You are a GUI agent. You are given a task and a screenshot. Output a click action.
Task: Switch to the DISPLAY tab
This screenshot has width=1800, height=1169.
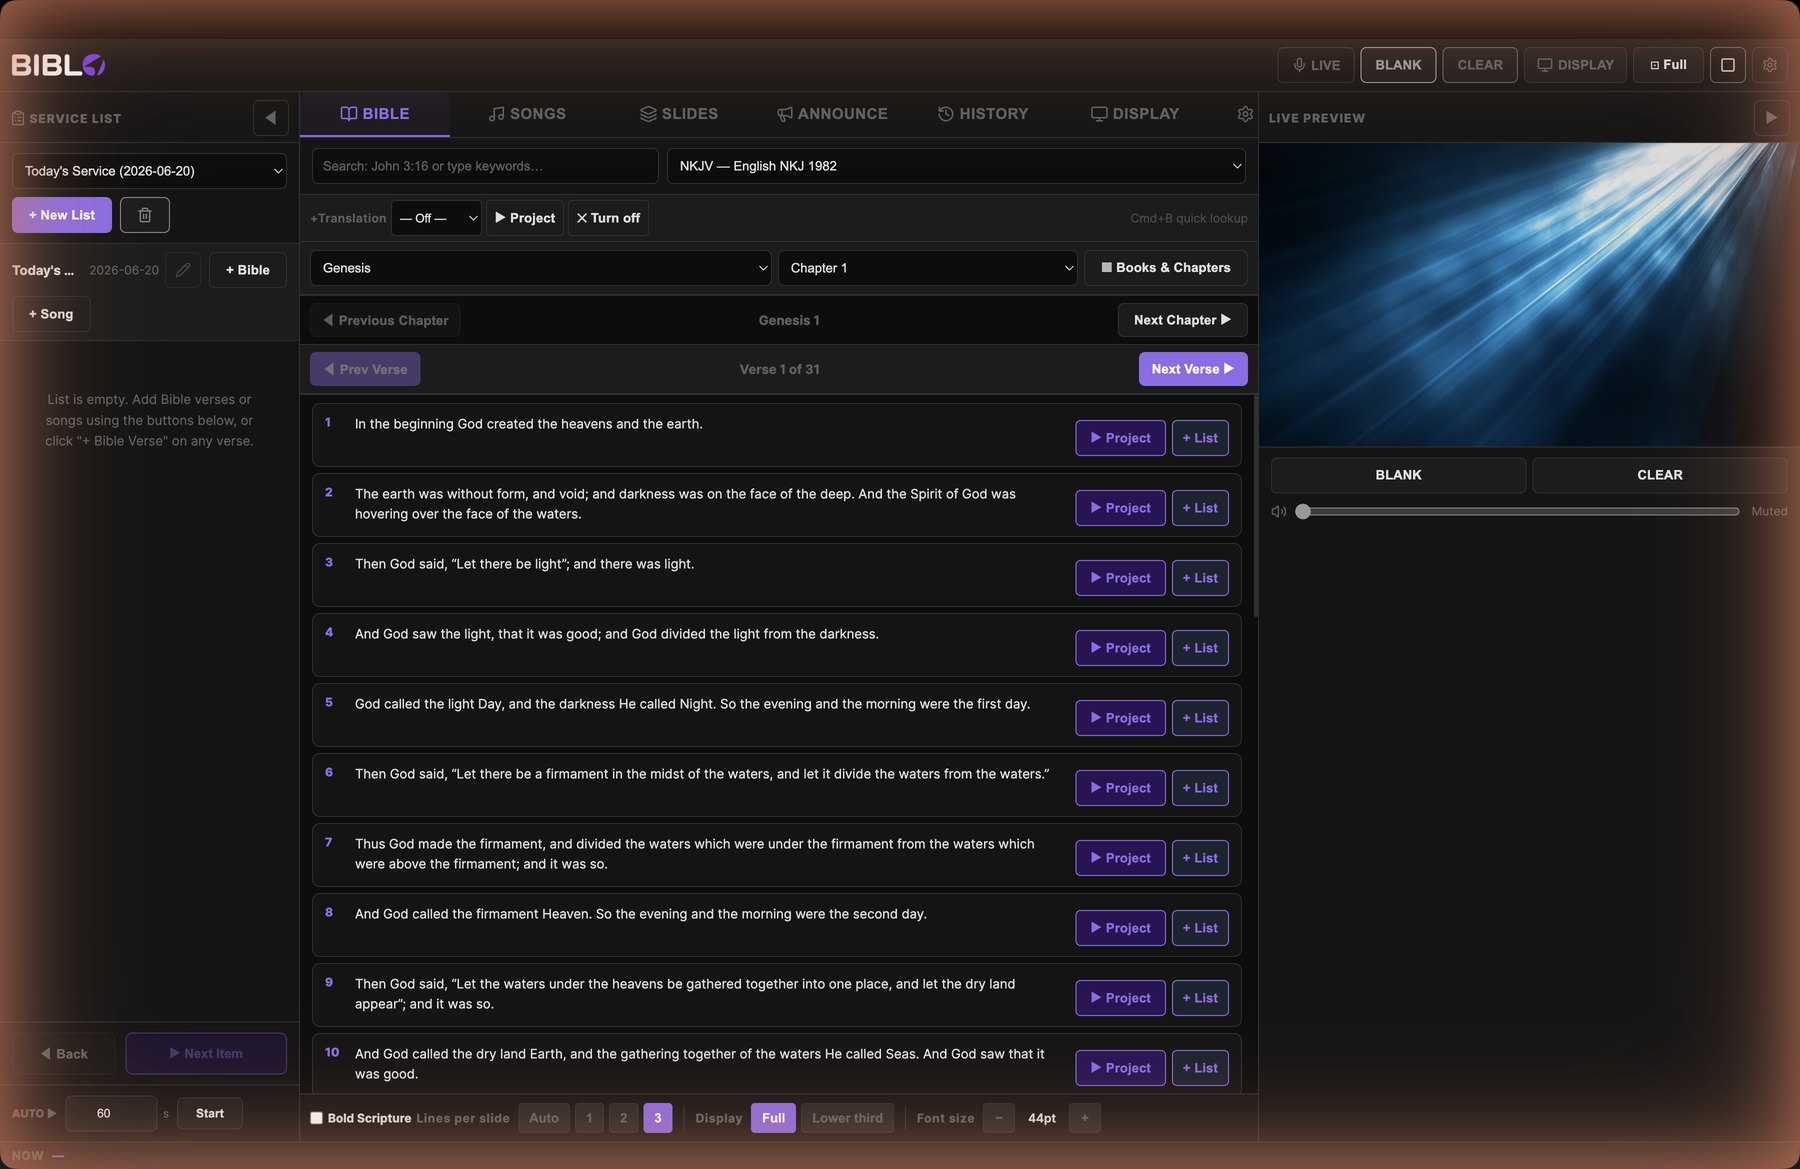(x=1135, y=114)
